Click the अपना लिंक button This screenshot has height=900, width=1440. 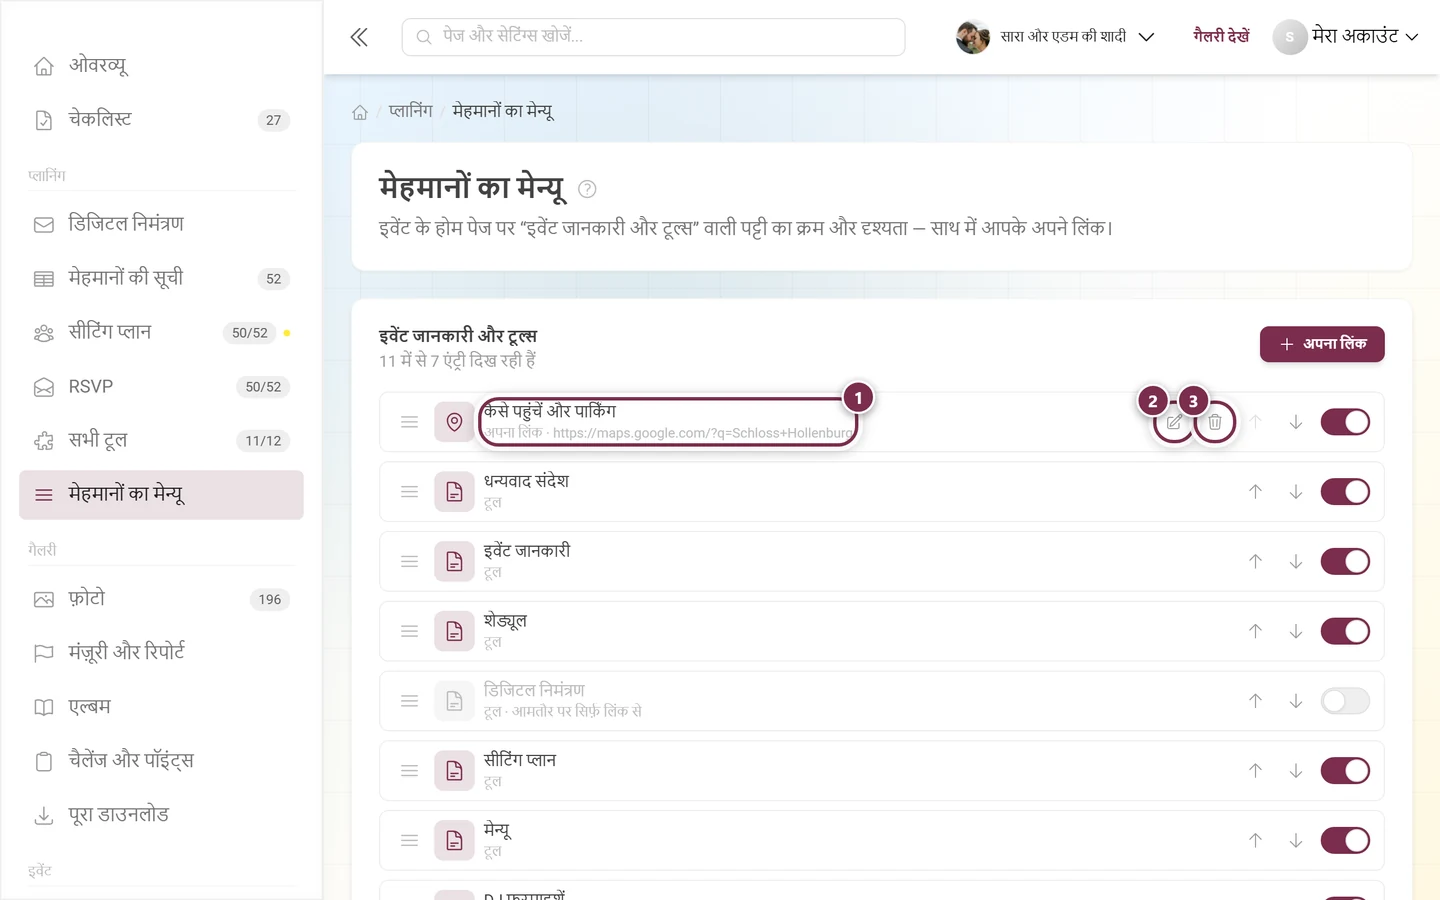[x=1322, y=344]
